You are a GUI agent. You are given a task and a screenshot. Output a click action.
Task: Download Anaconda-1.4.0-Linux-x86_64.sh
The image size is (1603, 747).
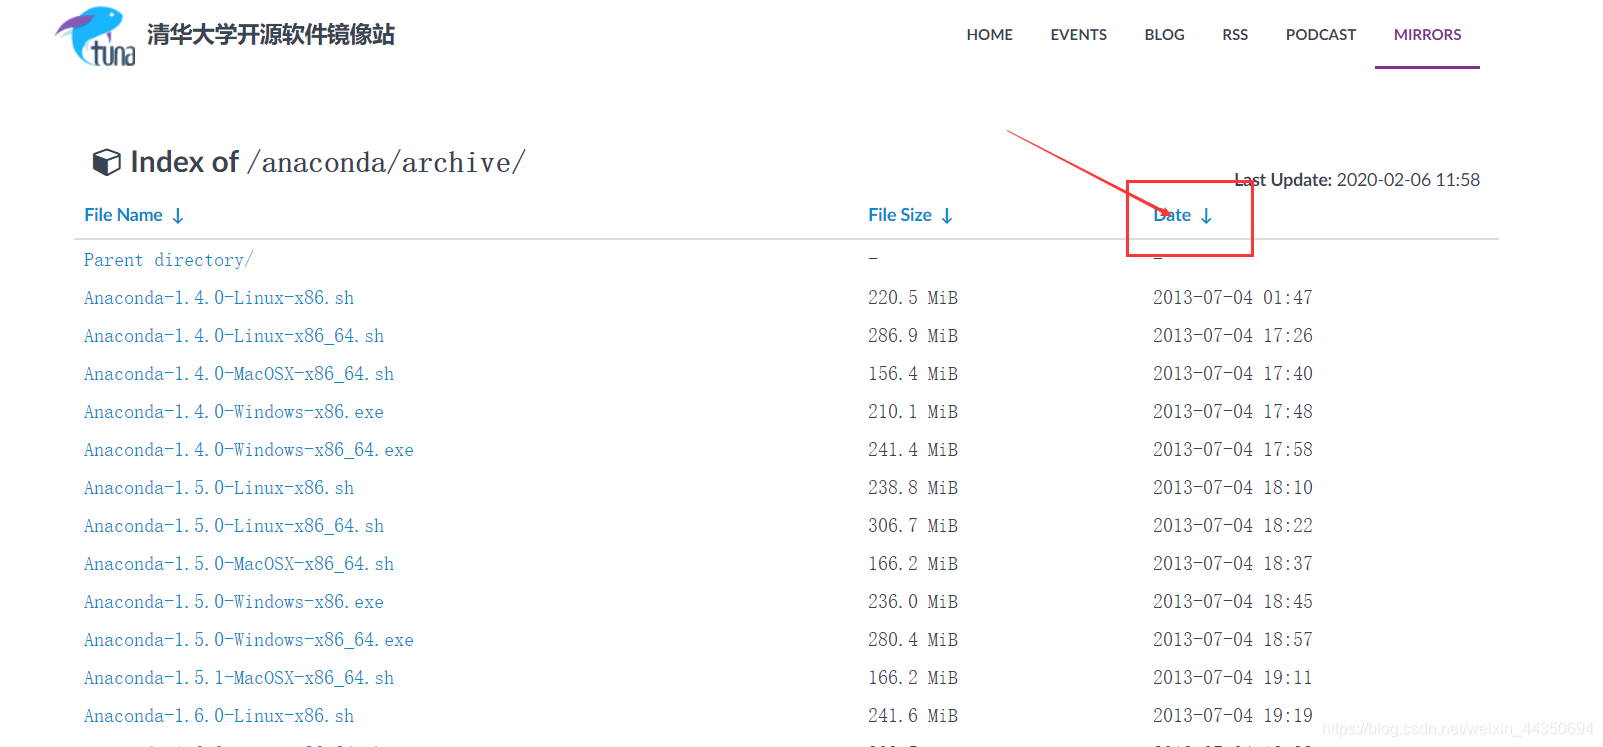tap(234, 336)
